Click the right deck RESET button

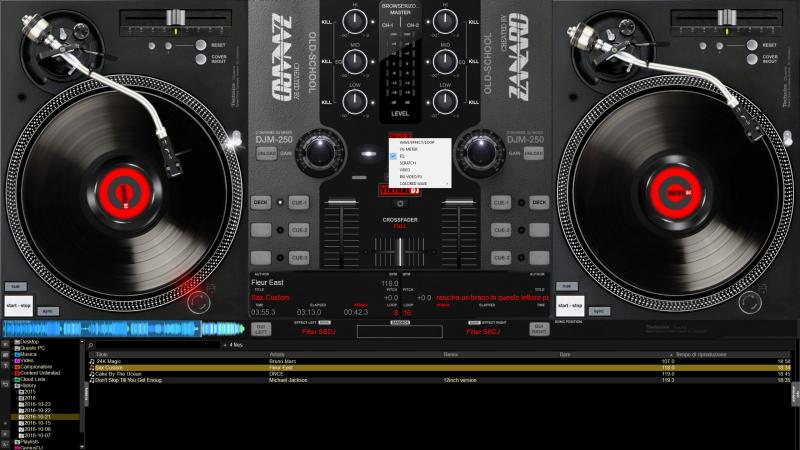[752, 45]
